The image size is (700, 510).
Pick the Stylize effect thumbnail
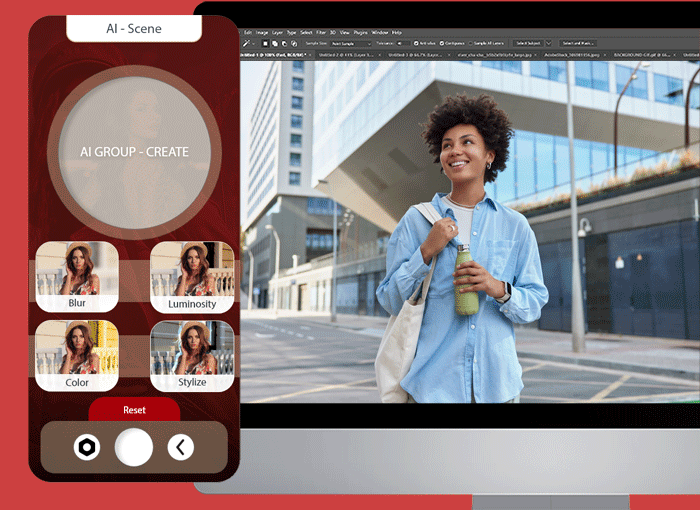pyautogui.click(x=192, y=355)
